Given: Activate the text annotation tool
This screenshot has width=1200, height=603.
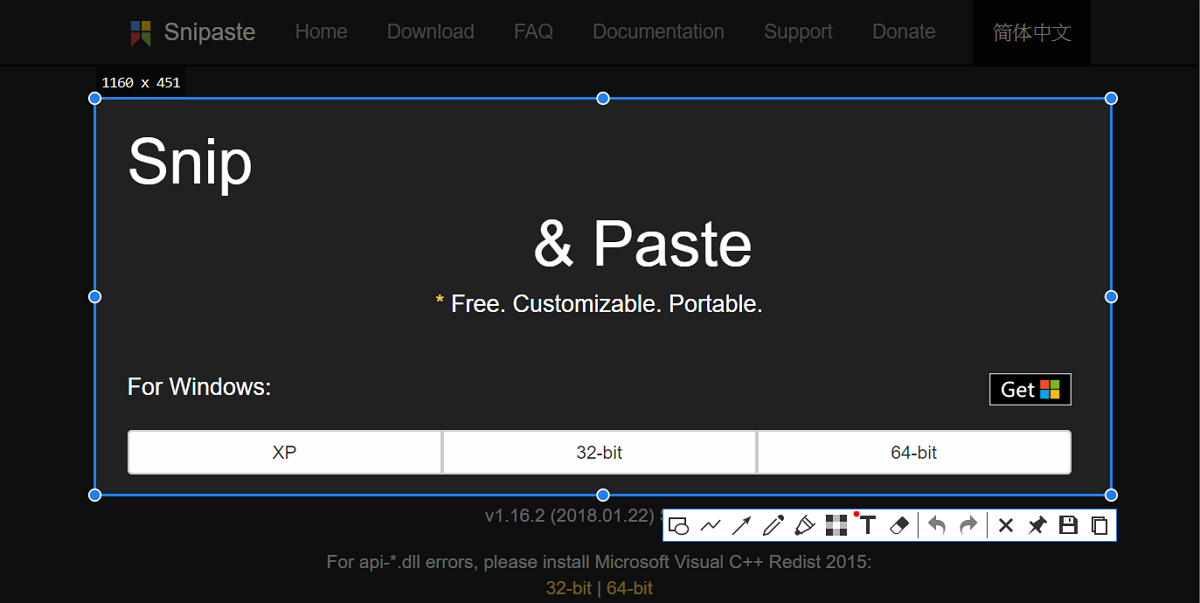Looking at the screenshot, I should (x=868, y=525).
